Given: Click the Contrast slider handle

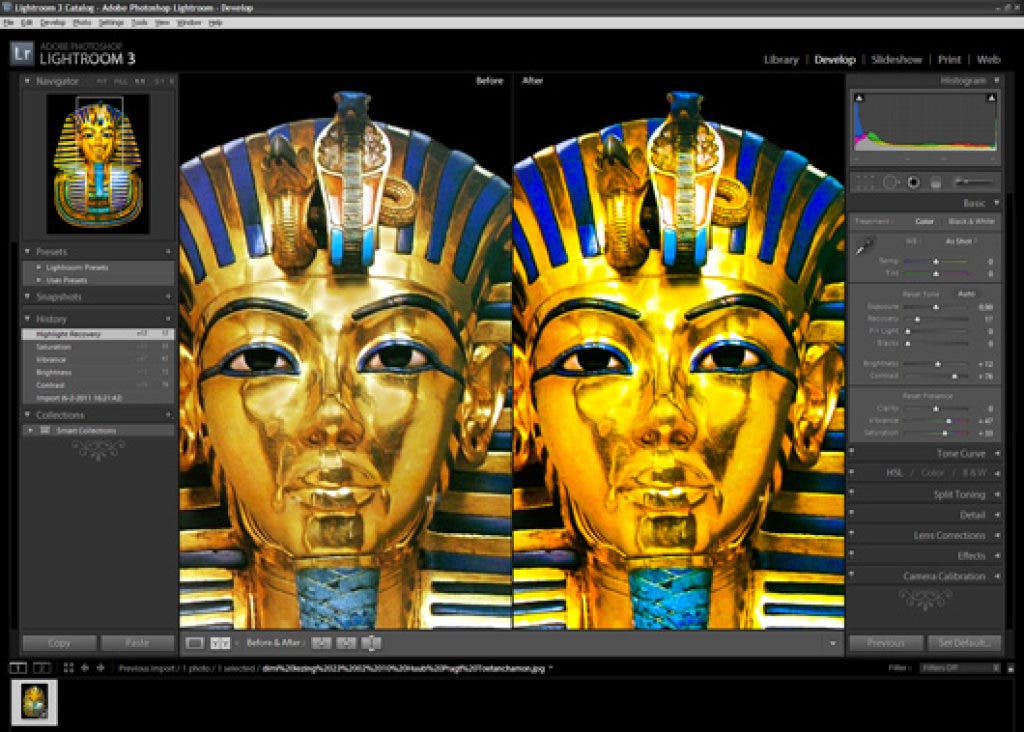Looking at the screenshot, I should pyautogui.click(x=954, y=376).
